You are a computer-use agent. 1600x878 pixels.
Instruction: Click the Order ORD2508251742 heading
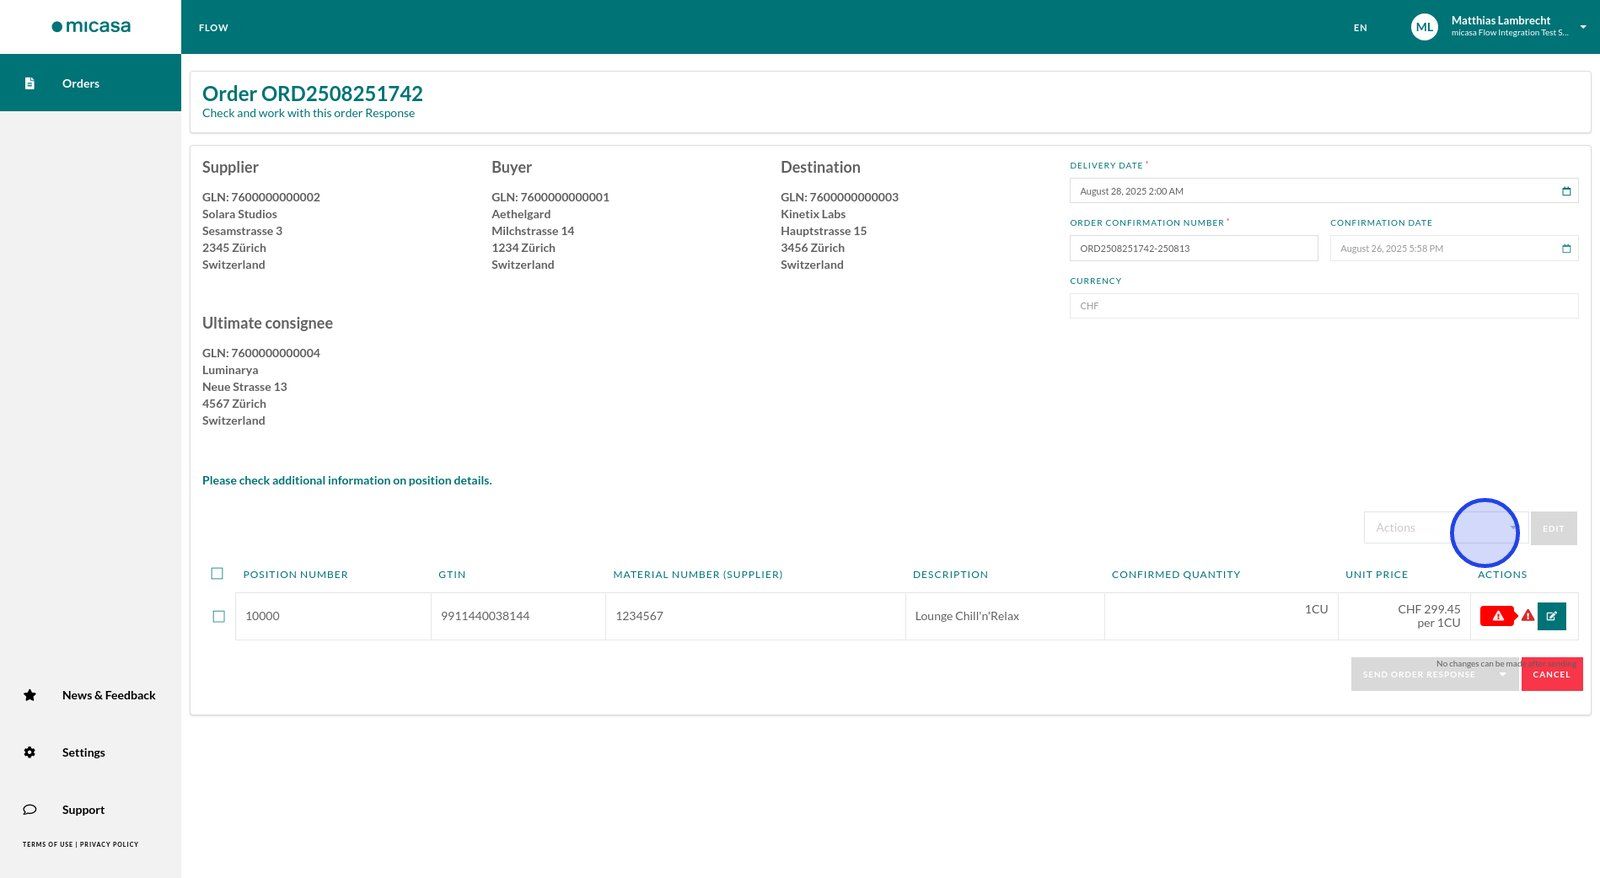[x=312, y=94]
